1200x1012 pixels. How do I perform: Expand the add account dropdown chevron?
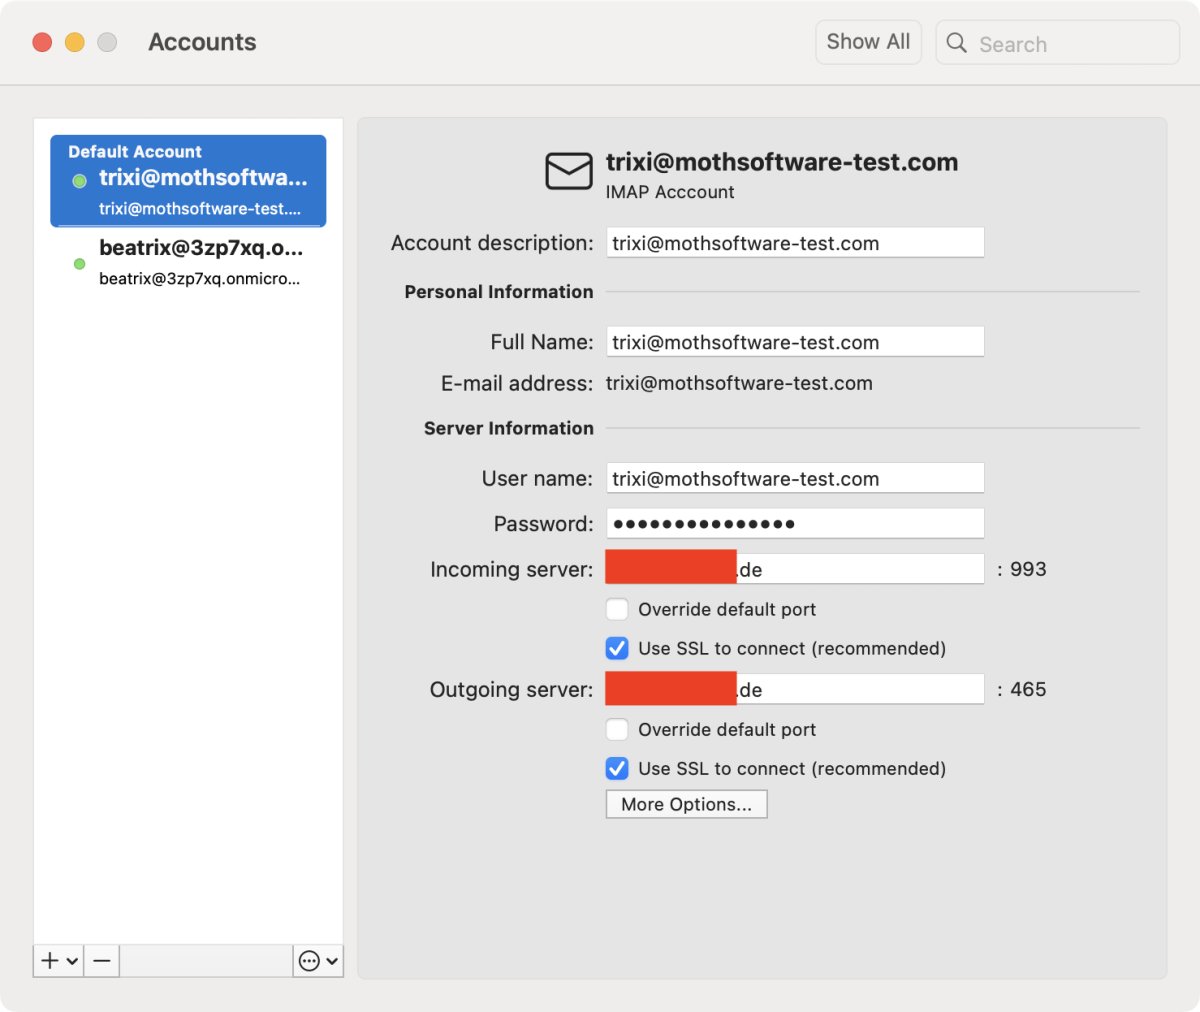click(72, 961)
